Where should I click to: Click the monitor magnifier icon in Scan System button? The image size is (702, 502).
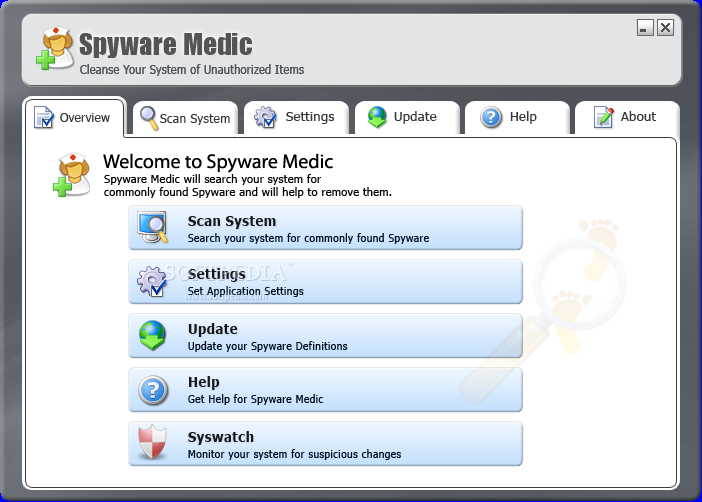[x=153, y=227]
